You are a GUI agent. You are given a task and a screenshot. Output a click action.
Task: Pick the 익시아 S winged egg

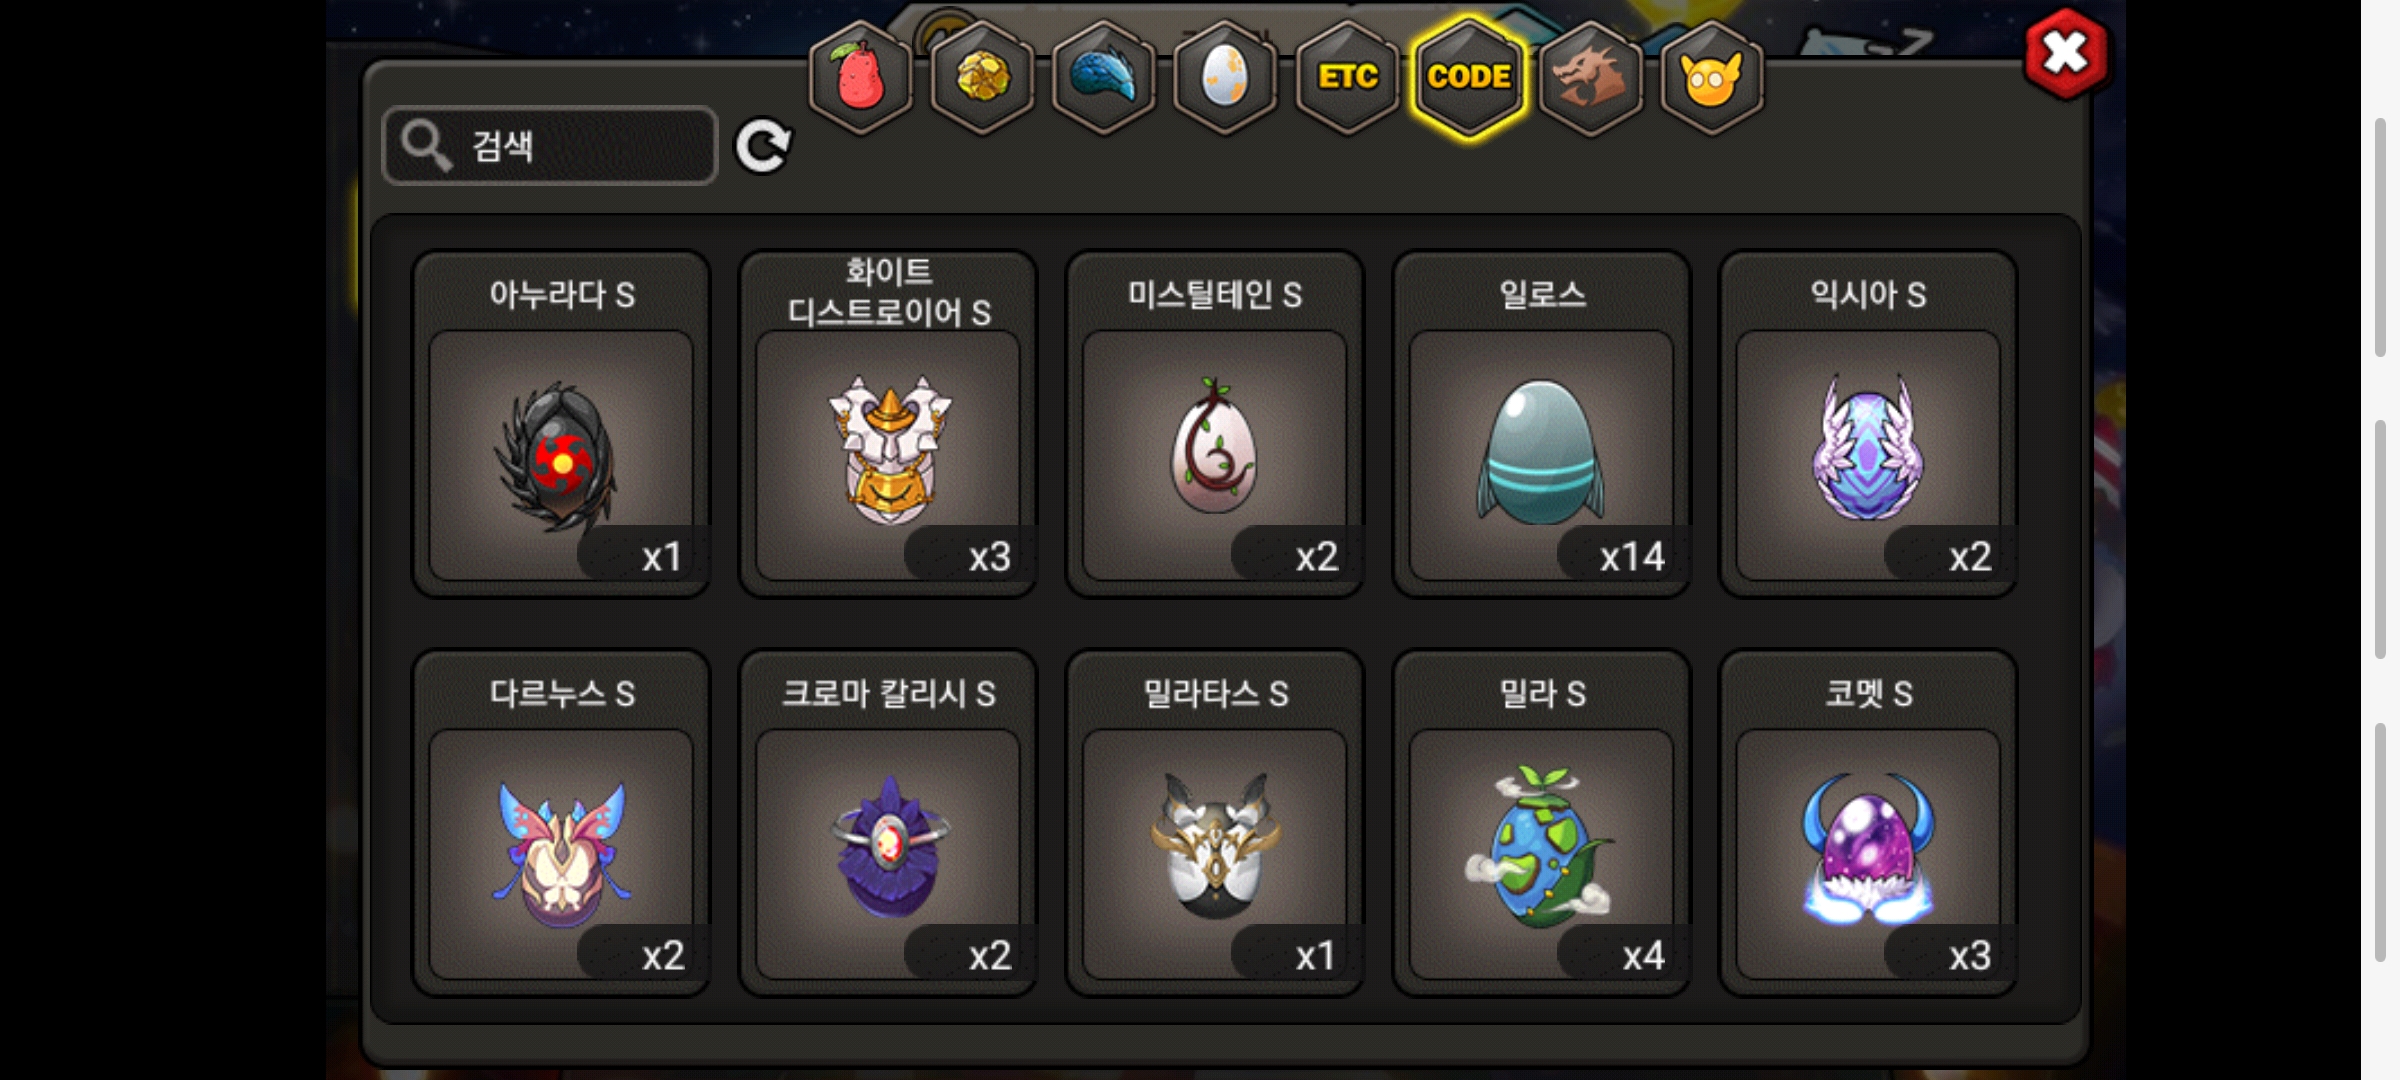pos(1868,424)
